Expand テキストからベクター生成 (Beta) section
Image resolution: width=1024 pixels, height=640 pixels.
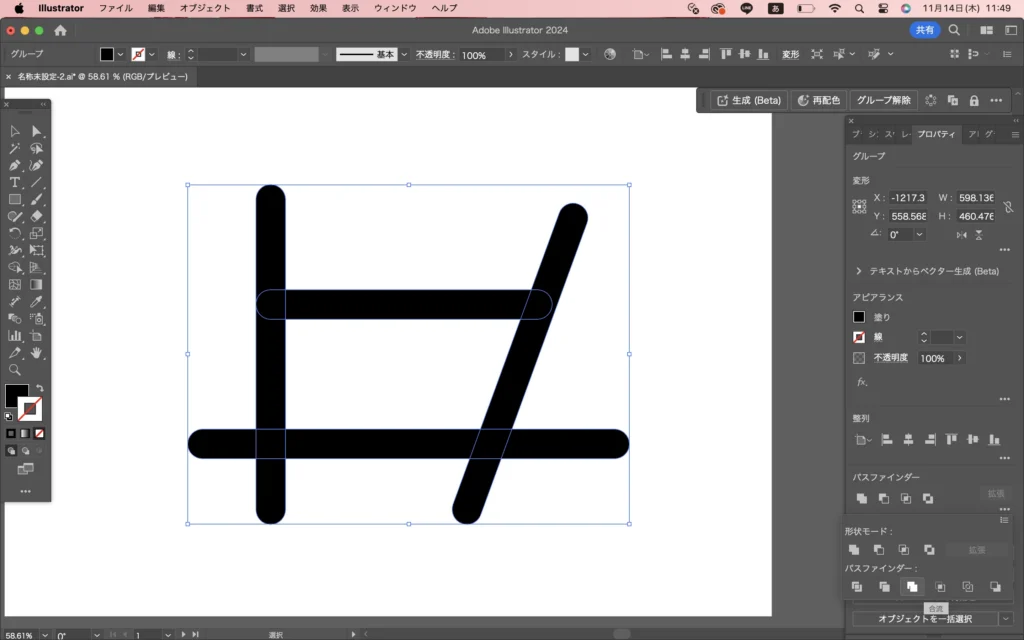click(x=859, y=271)
